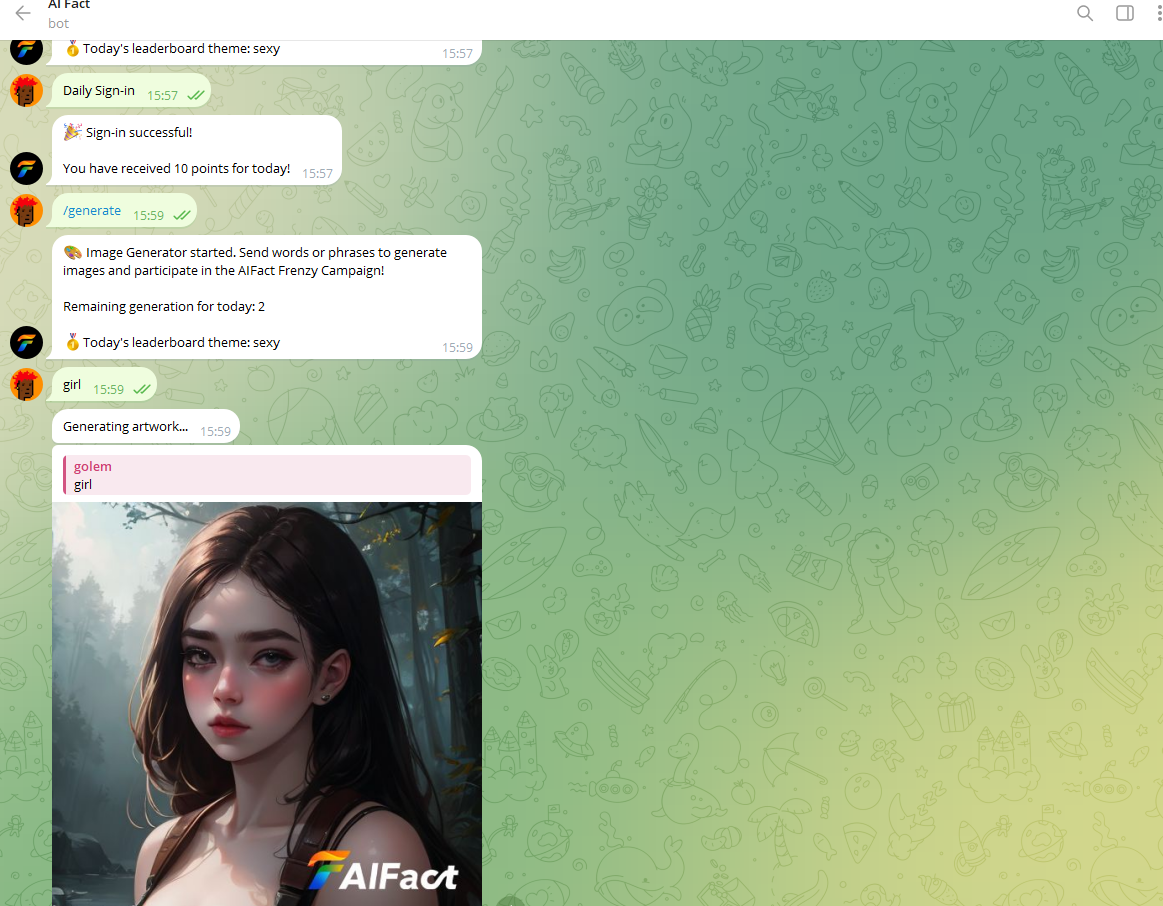The width and height of the screenshot is (1163, 906).
Task: Click read checkmarks on the /generate message
Action: point(182,216)
